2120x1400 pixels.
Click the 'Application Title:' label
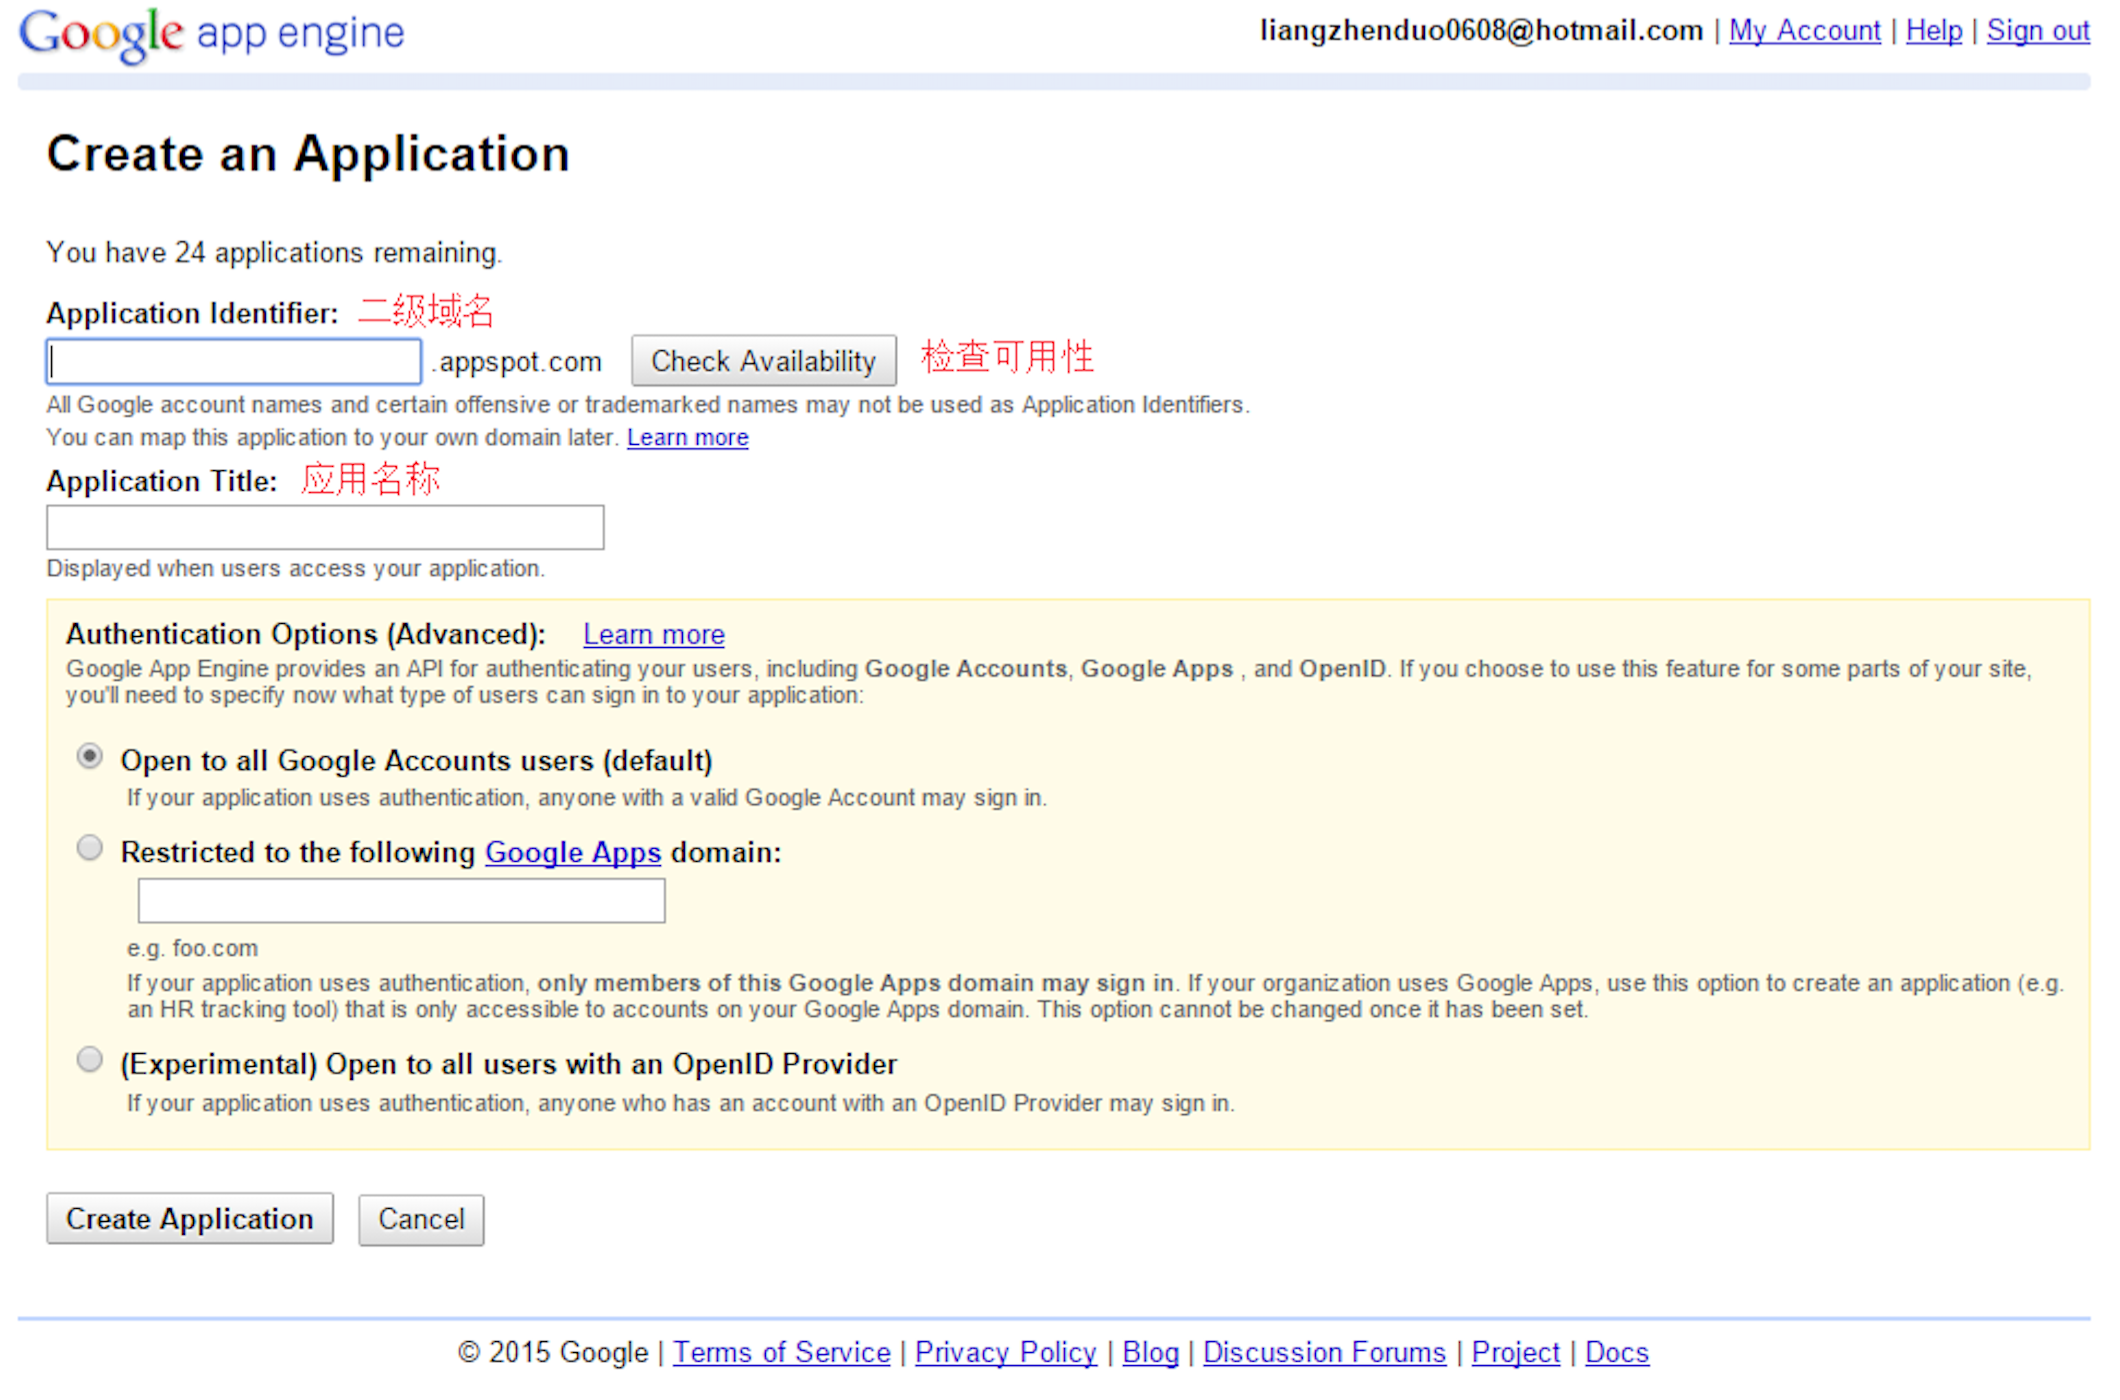[x=162, y=482]
